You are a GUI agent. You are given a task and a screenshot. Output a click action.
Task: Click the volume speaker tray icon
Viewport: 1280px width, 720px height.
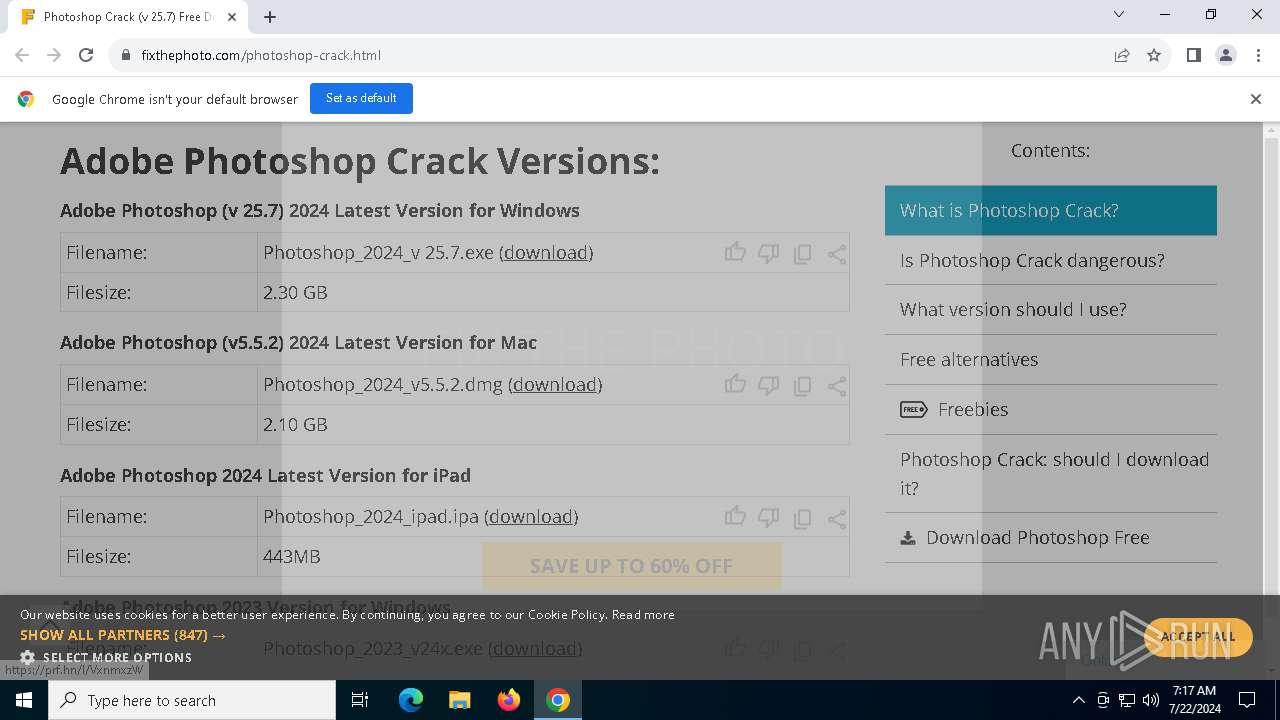pos(1151,700)
